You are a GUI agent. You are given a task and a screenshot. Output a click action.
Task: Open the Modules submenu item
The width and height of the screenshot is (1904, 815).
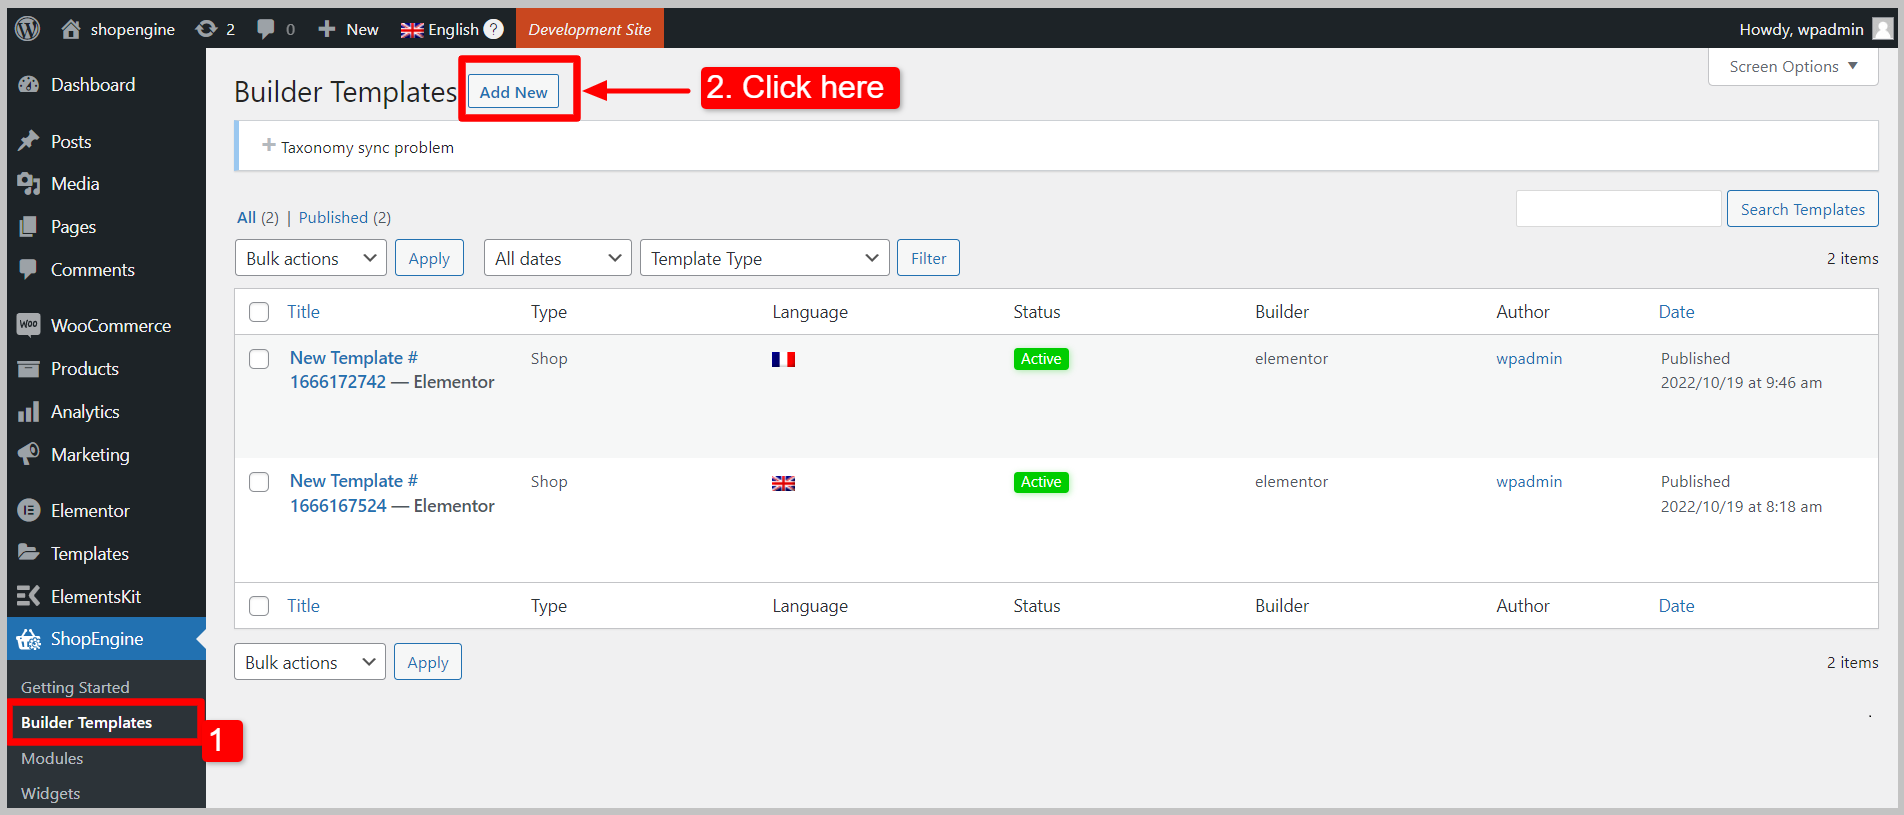pyautogui.click(x=52, y=758)
